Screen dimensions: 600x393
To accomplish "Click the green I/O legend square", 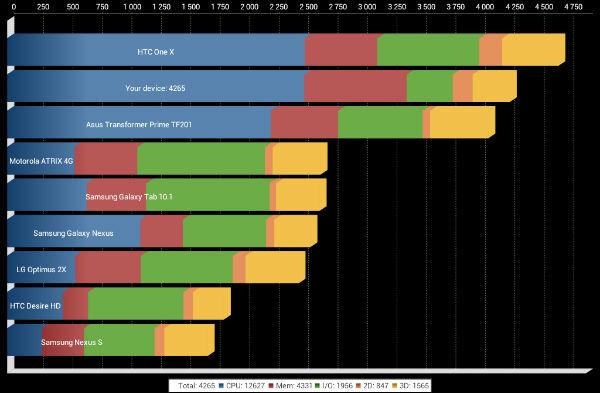I will pos(317,385).
